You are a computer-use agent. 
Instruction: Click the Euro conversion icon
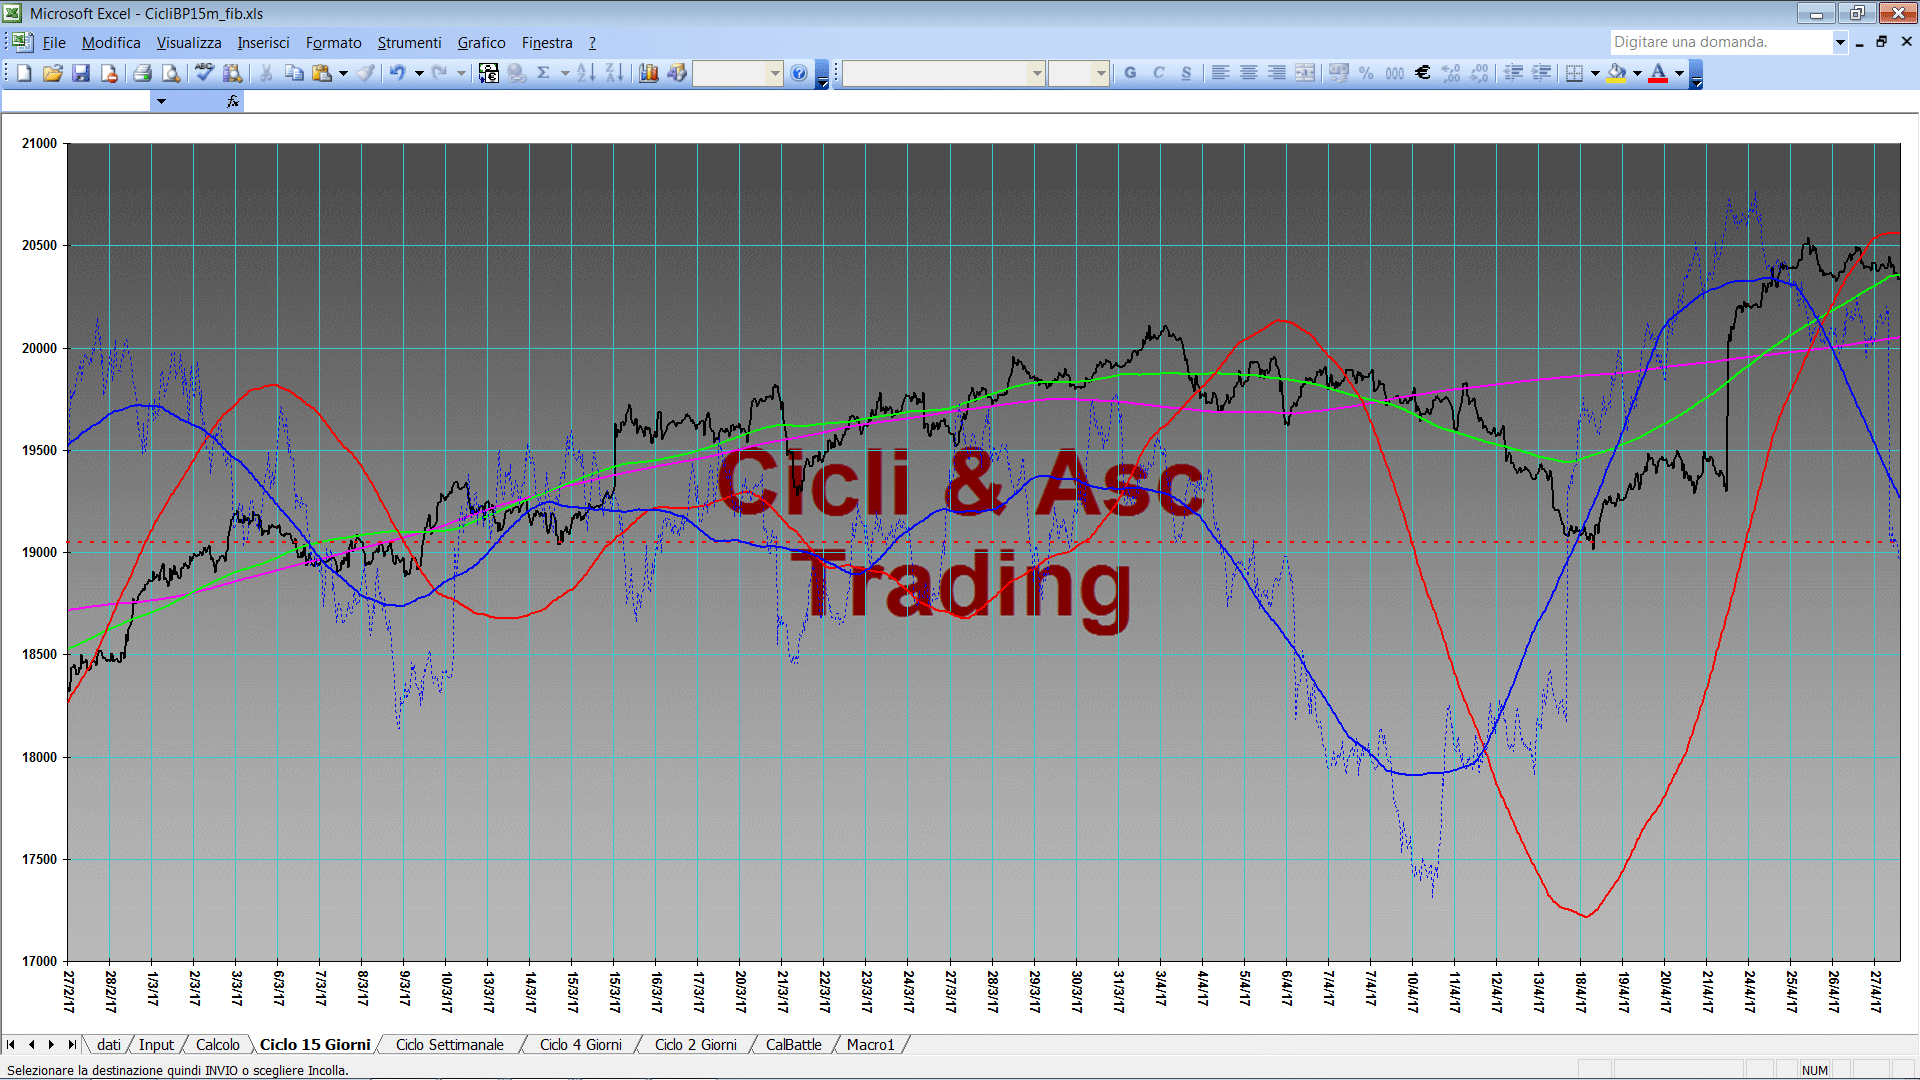click(x=489, y=73)
